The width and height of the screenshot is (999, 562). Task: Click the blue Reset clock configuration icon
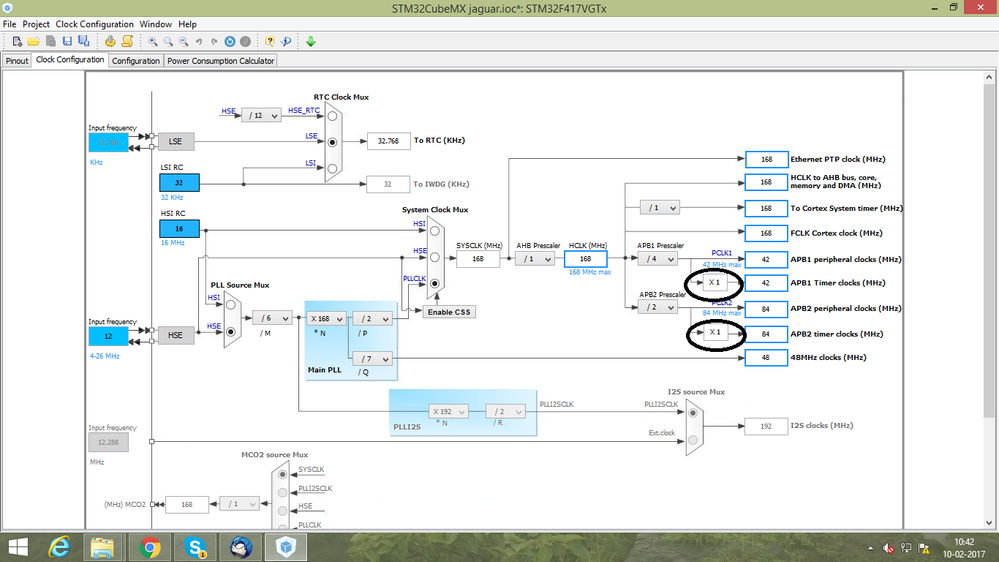click(229, 41)
